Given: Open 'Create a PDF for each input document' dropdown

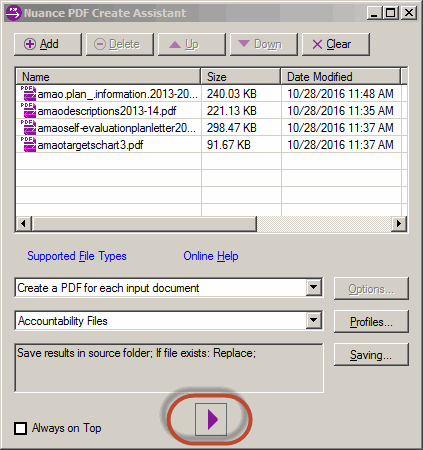Looking at the screenshot, I should [x=314, y=287].
